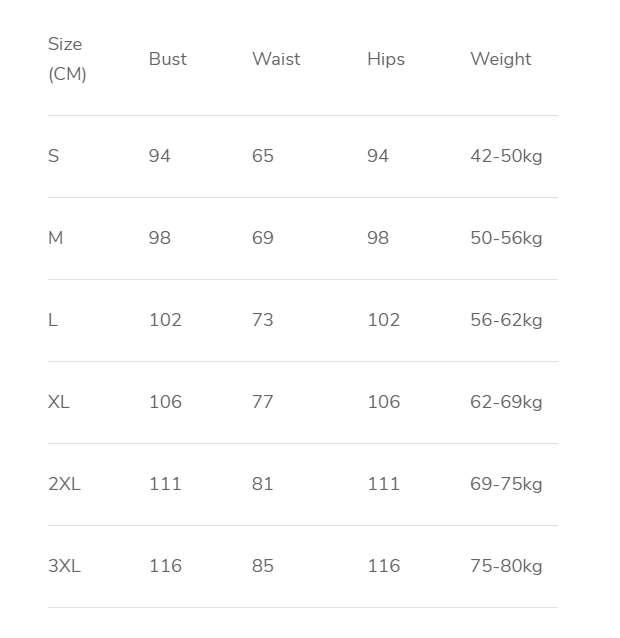This screenshot has height=638, width=620.
Task: Click waist value 65
Action: [263, 156]
